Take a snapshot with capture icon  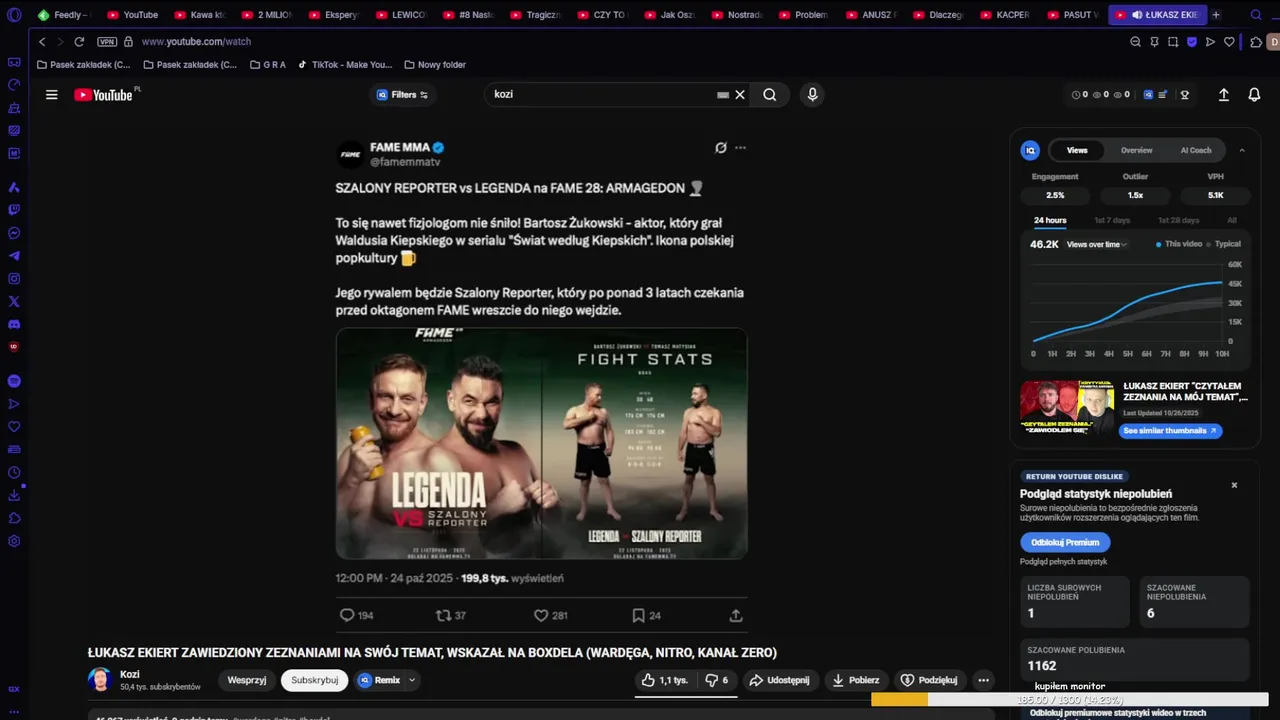coord(1173,42)
